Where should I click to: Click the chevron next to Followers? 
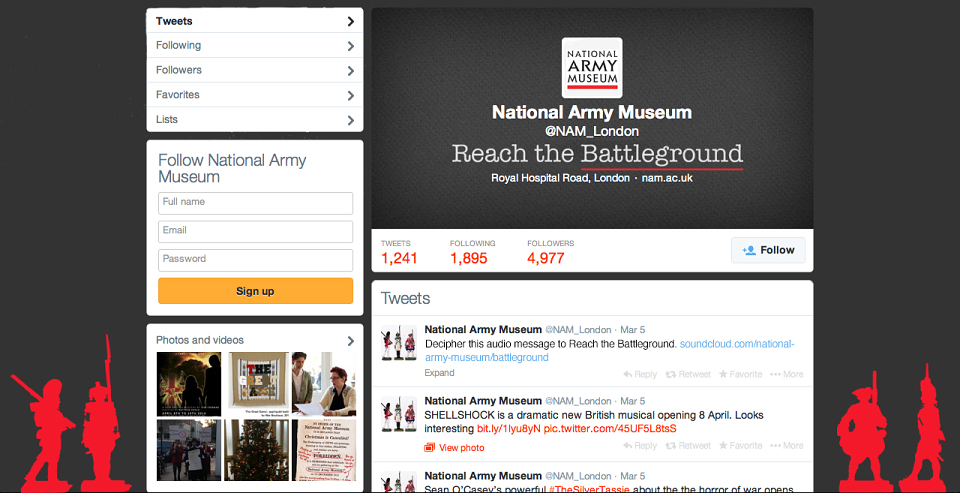coord(351,71)
